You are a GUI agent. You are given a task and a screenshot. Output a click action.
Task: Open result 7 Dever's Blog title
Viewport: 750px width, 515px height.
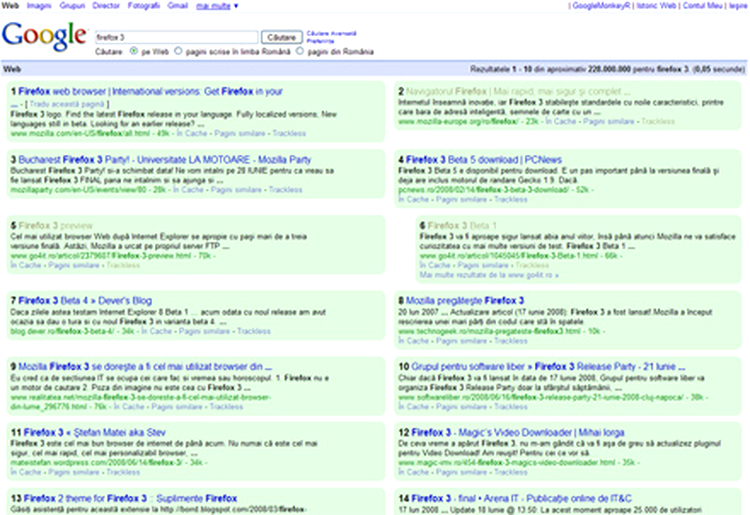[85, 301]
